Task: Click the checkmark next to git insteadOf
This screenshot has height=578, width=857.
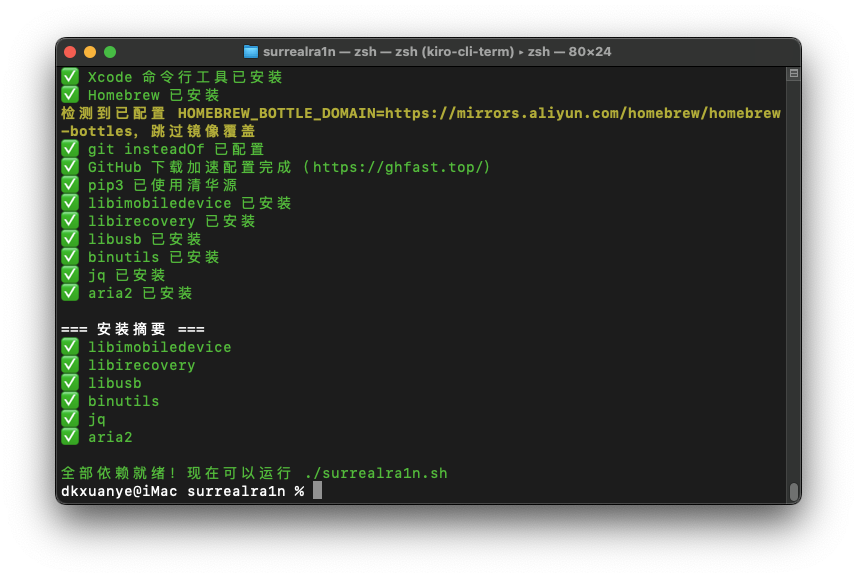Action: tap(70, 149)
